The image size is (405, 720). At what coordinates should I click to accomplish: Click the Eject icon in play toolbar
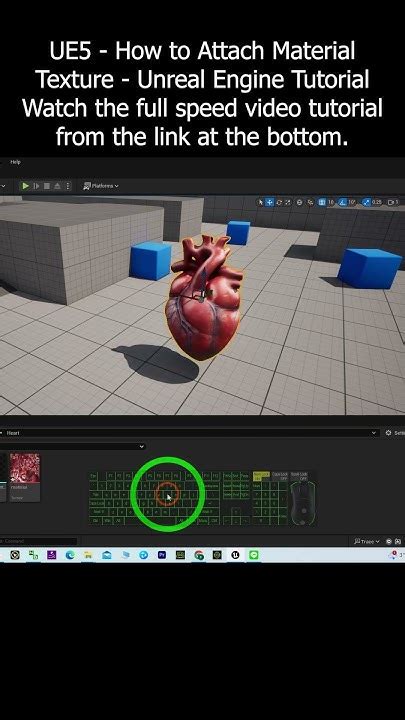point(57,186)
